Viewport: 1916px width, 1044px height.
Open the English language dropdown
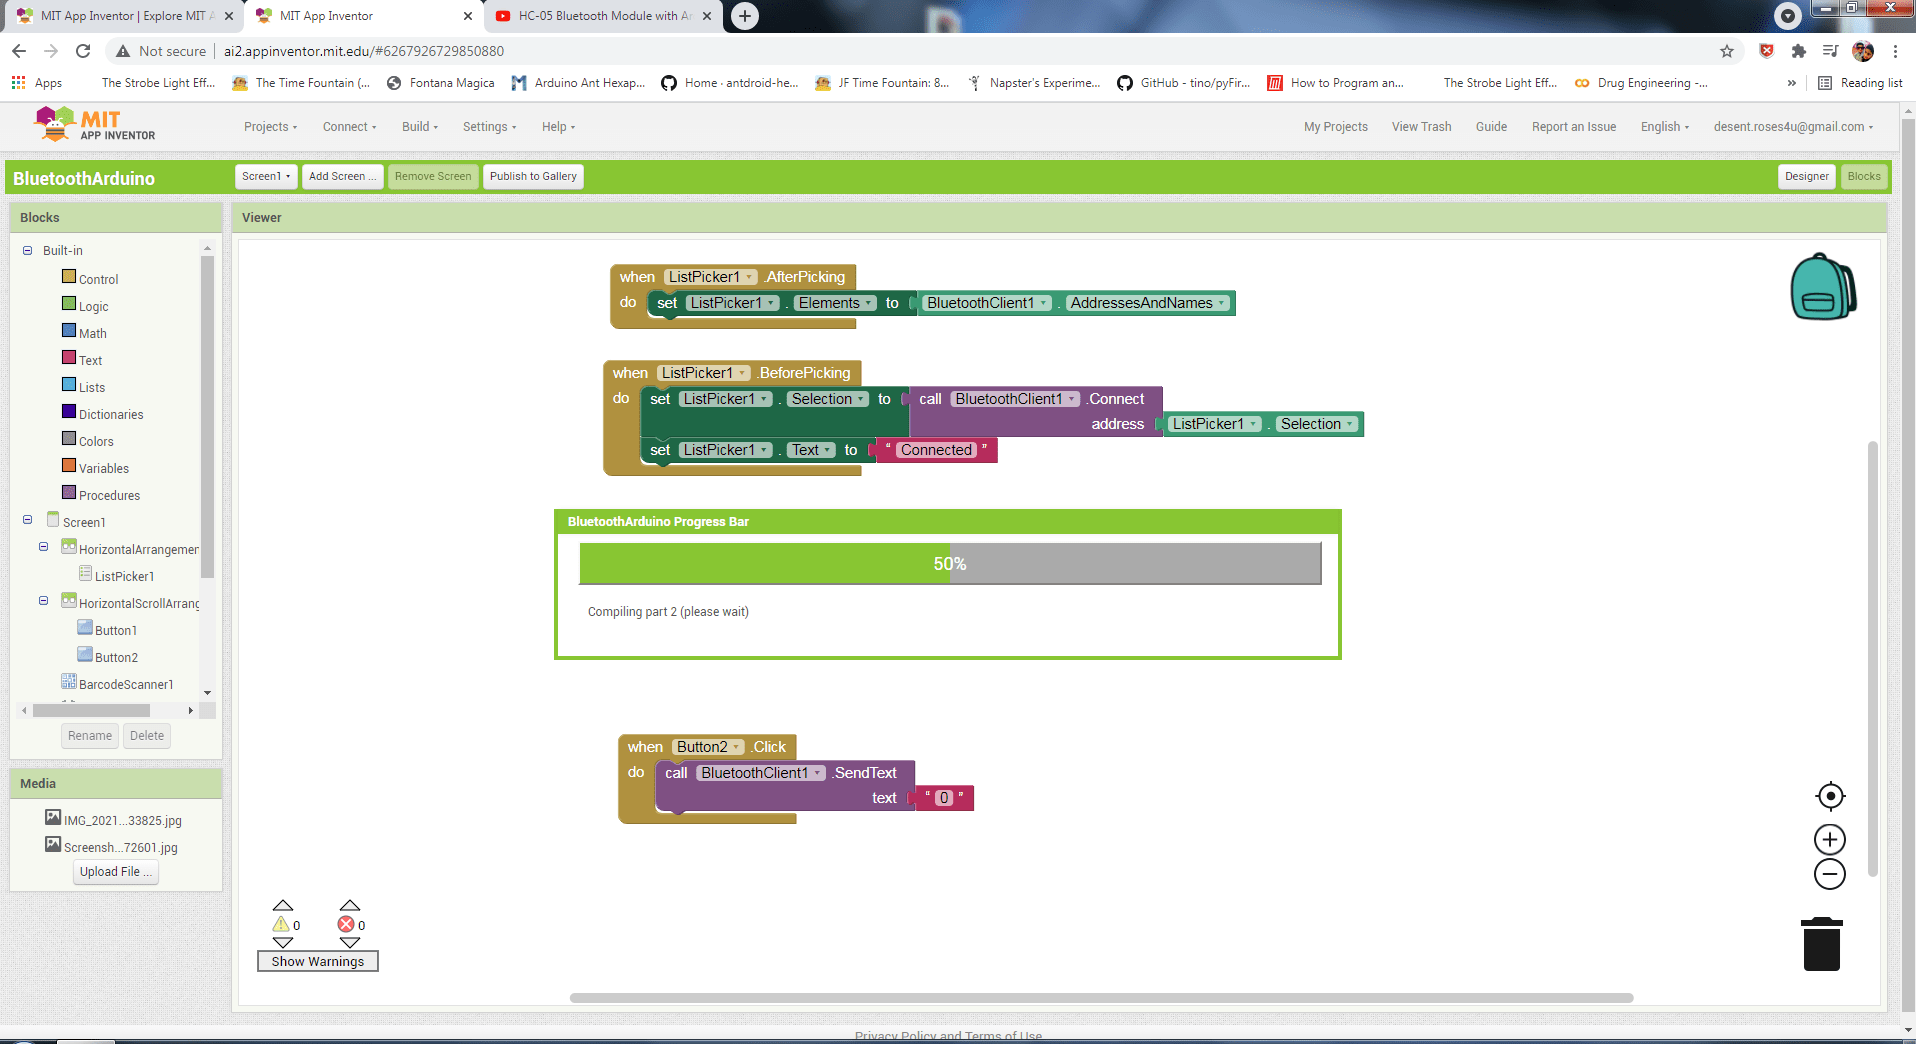(1664, 127)
